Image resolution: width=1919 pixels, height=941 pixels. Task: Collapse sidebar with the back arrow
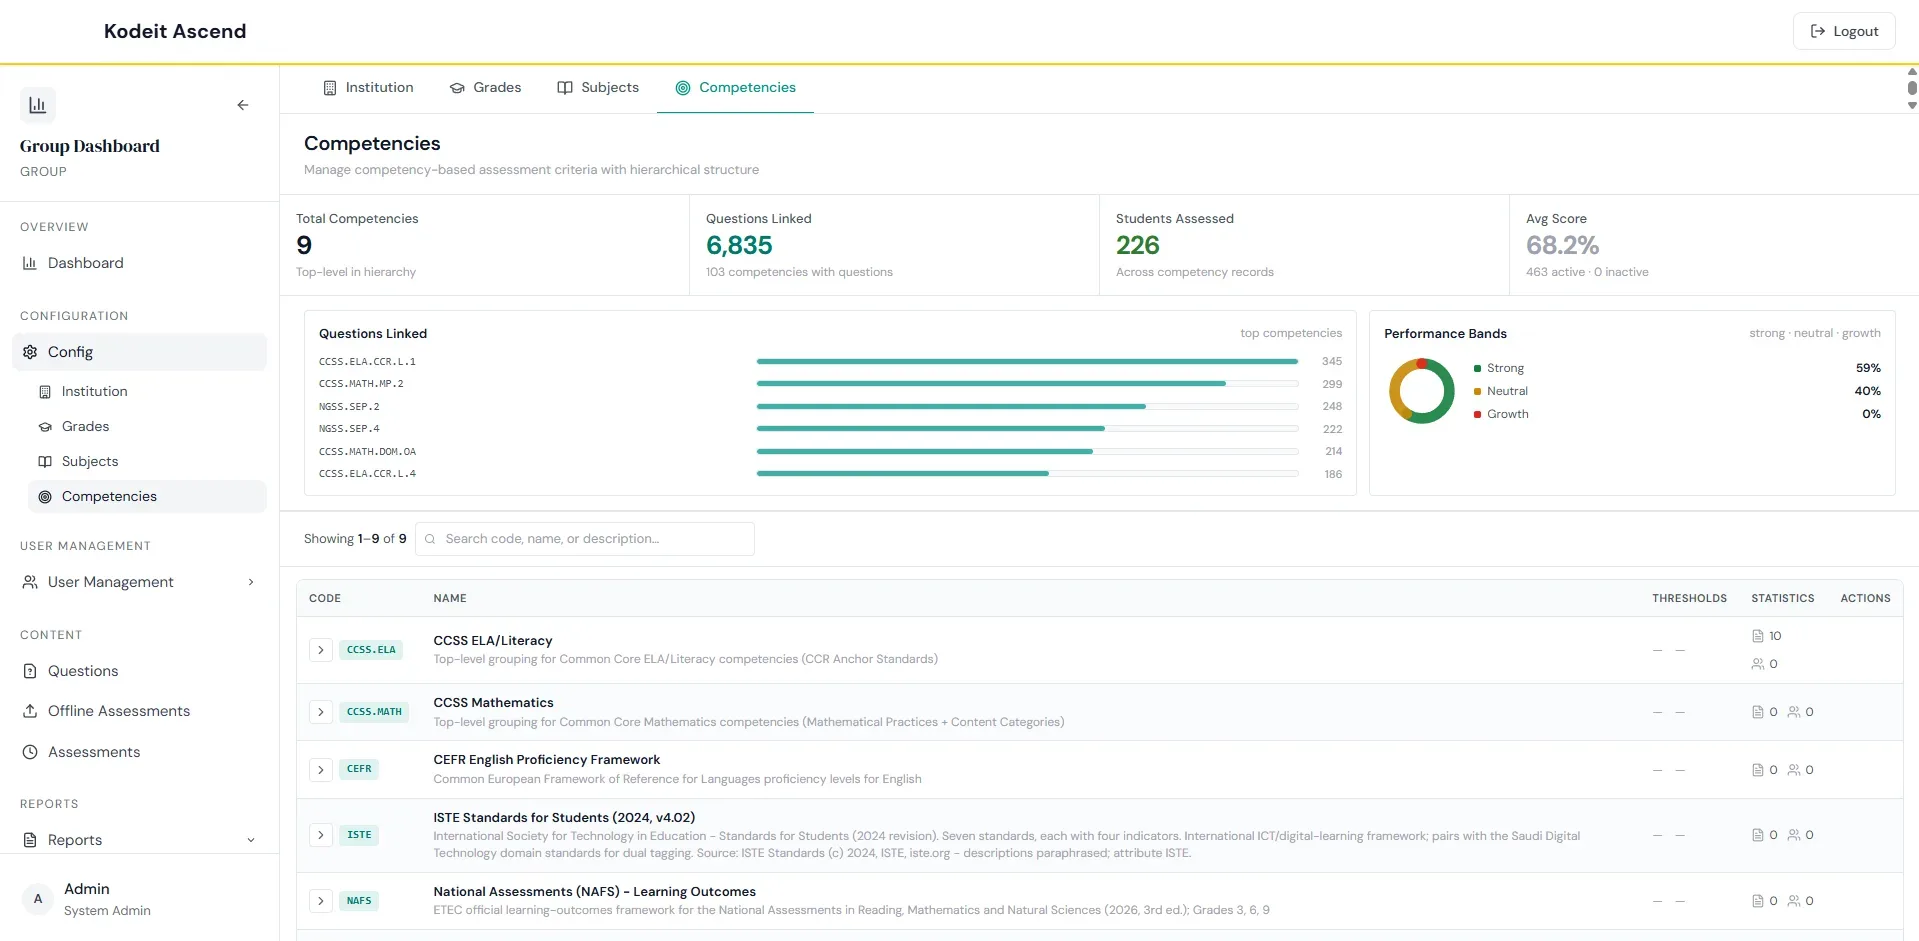243,105
